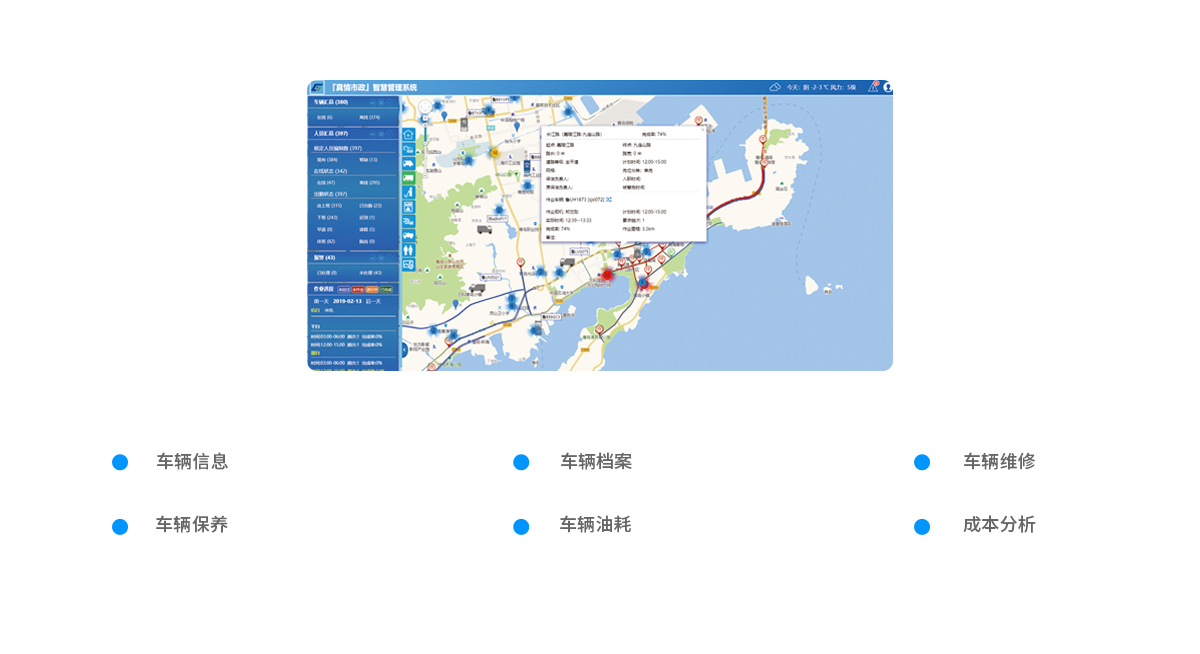This screenshot has width=1200, height=654.
Task: Click 核定人员编制数 (397)
Action: point(338,148)
